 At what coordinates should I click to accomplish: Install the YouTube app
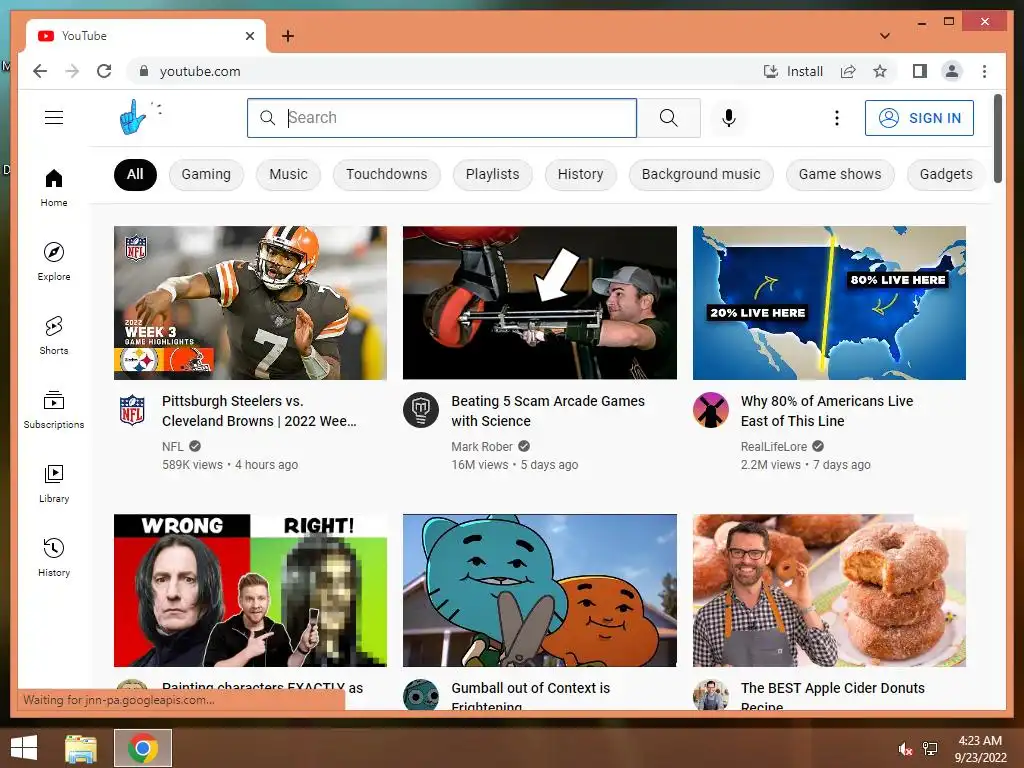tap(793, 71)
